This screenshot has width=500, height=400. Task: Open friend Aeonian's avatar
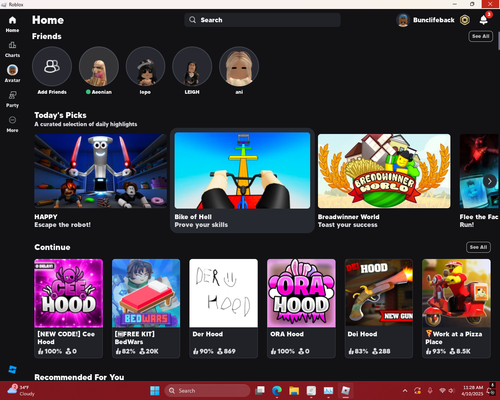99,66
